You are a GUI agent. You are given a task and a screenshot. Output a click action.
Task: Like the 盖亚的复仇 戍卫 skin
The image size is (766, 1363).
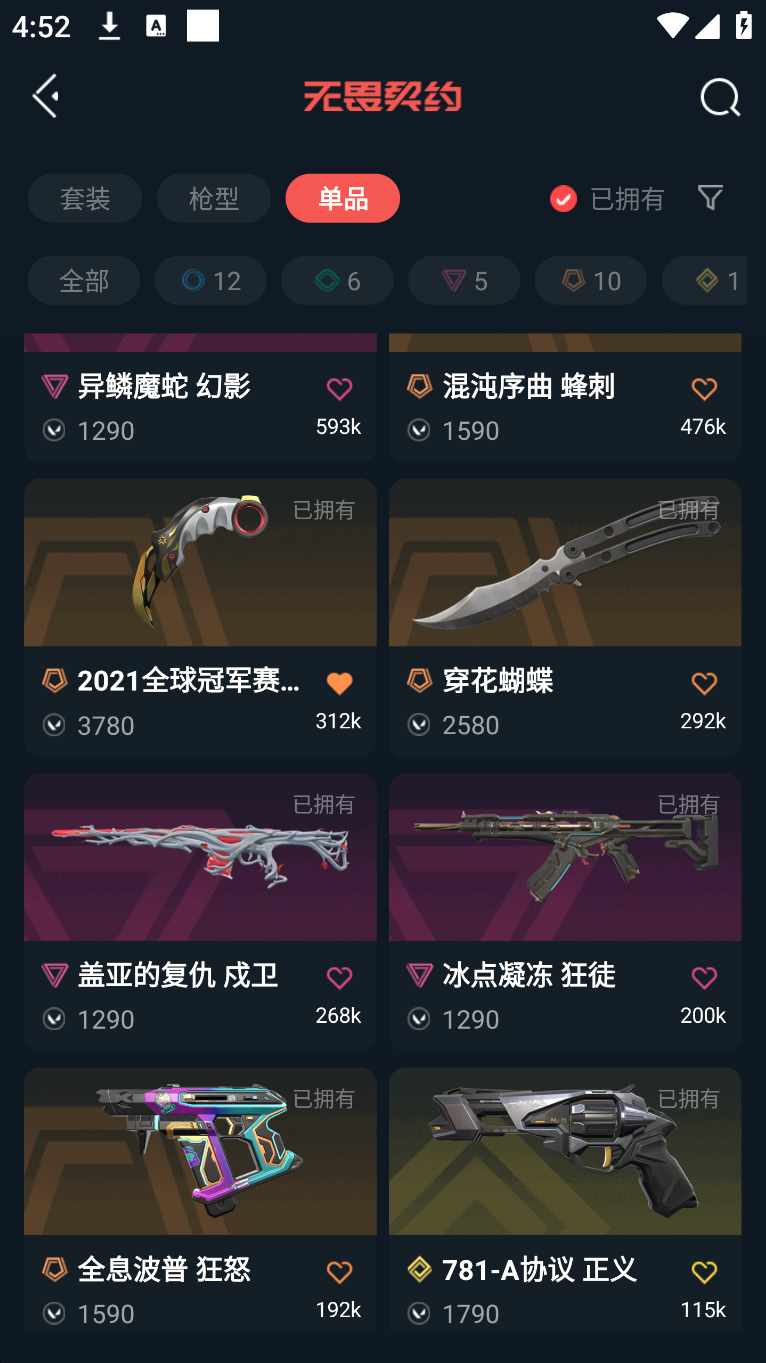click(x=340, y=977)
